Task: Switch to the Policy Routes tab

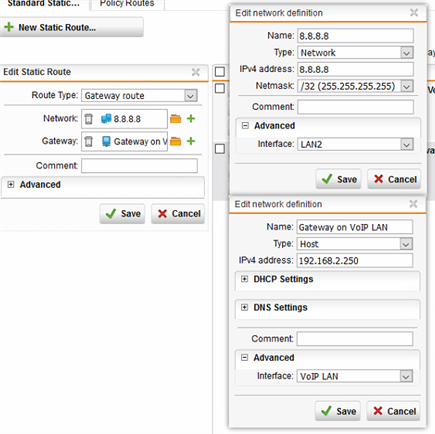Action: [127, 4]
